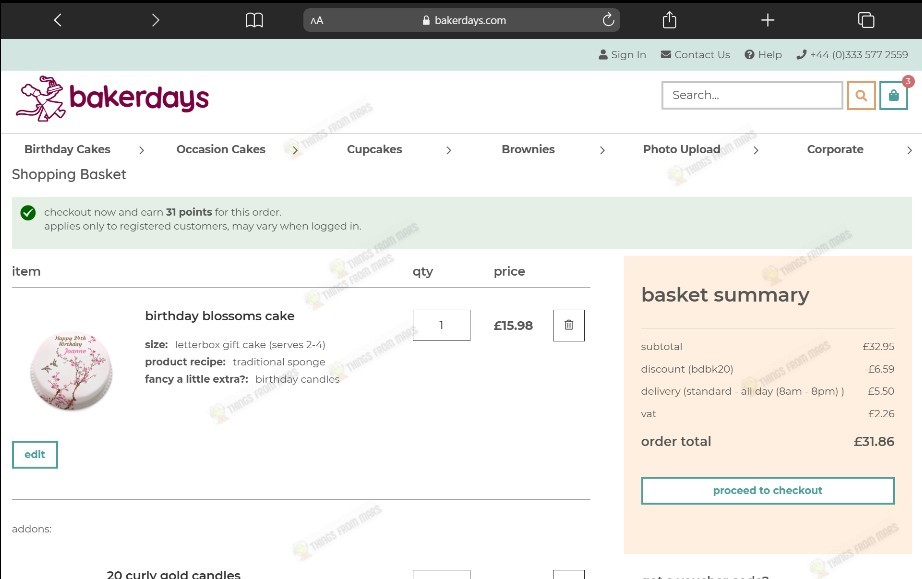The height and width of the screenshot is (579, 922).
Task: Expand the Photo Upload chevron
Action: [756, 150]
